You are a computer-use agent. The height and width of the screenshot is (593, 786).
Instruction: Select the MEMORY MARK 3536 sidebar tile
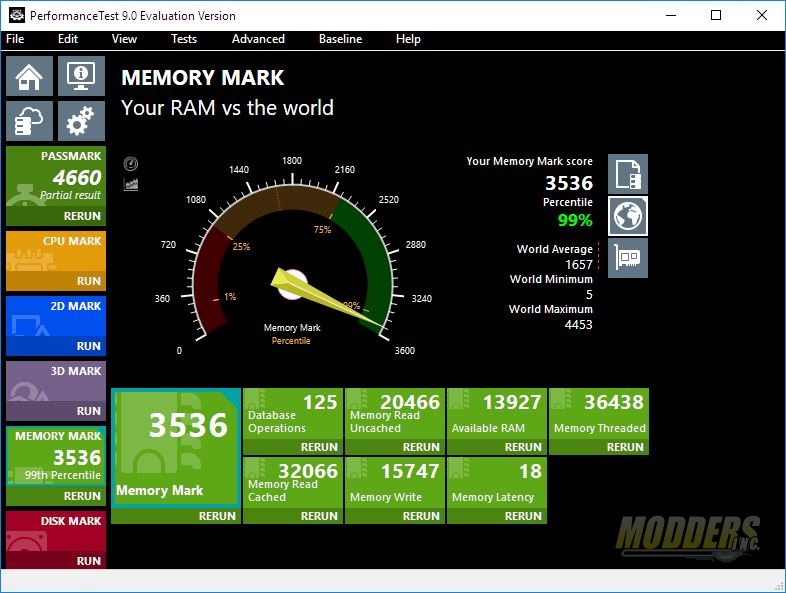(56, 456)
